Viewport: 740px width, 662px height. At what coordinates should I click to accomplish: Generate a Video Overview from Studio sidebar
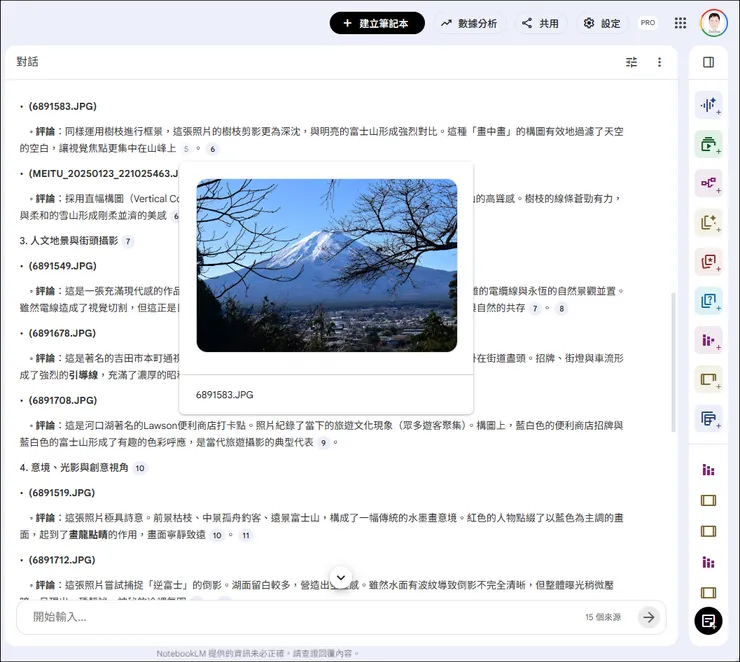tap(708, 144)
